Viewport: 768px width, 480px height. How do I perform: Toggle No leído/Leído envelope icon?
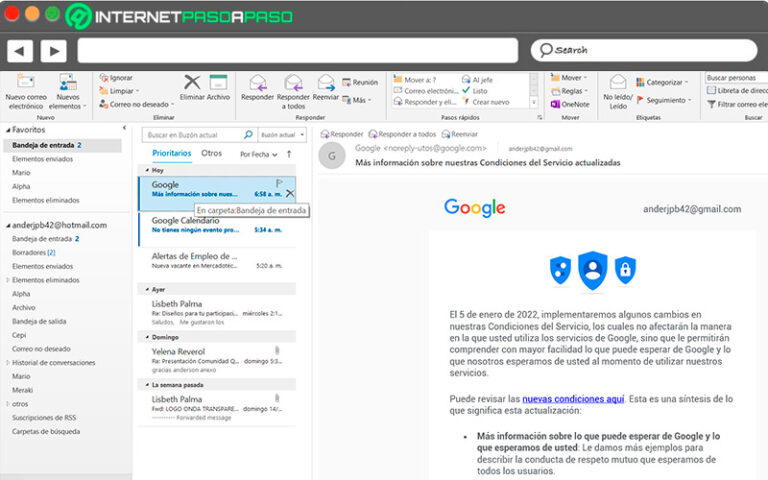coord(618,82)
